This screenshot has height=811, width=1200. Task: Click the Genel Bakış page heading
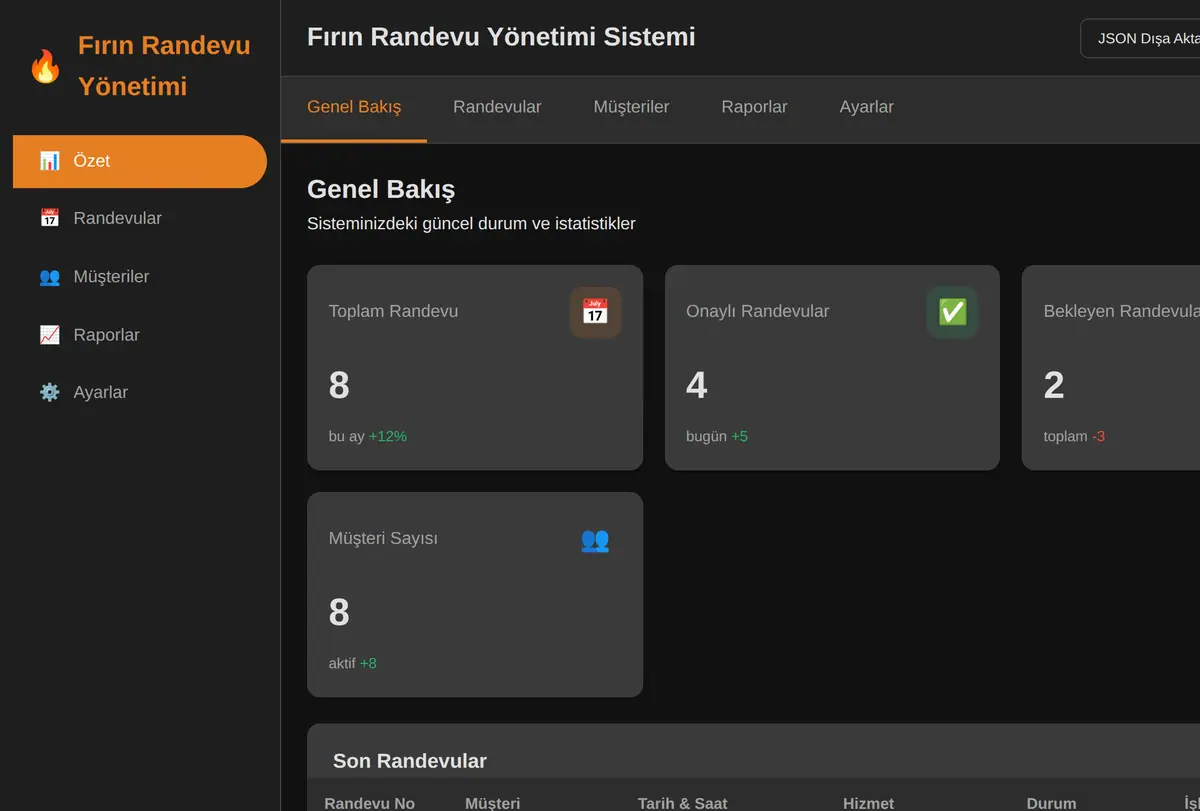coord(381,189)
